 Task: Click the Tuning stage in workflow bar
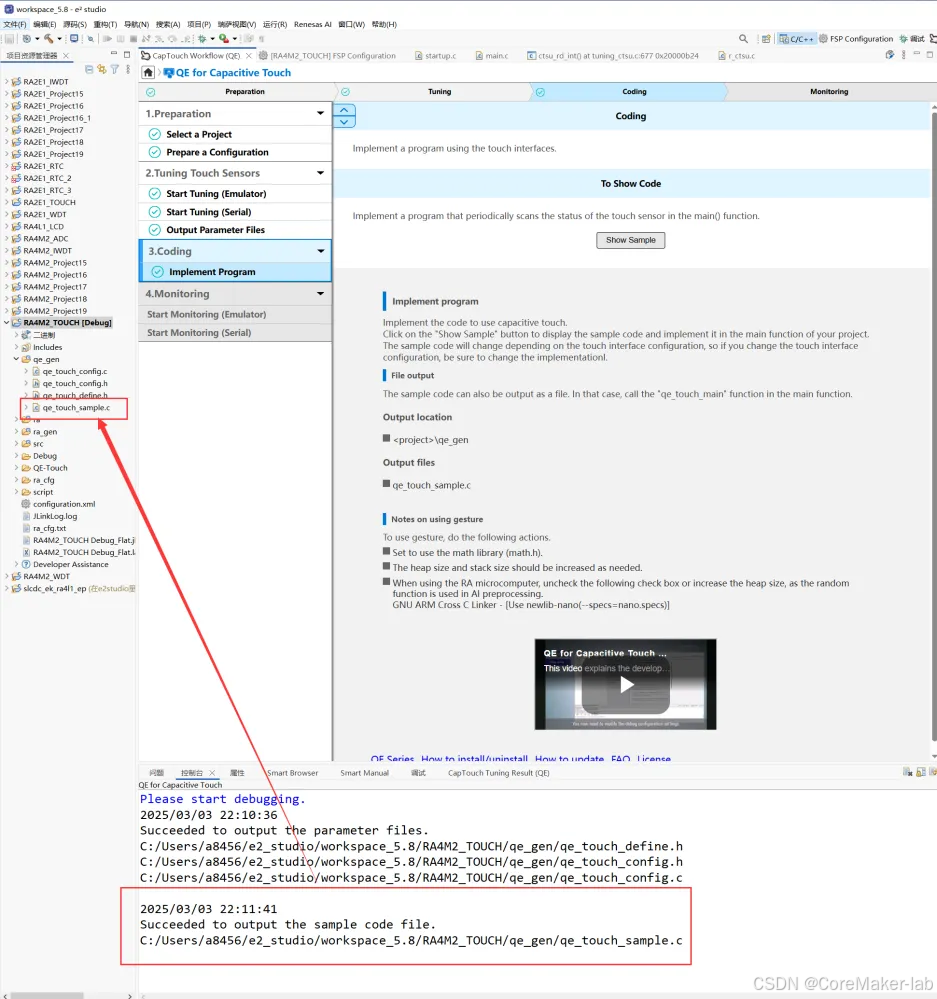440,92
